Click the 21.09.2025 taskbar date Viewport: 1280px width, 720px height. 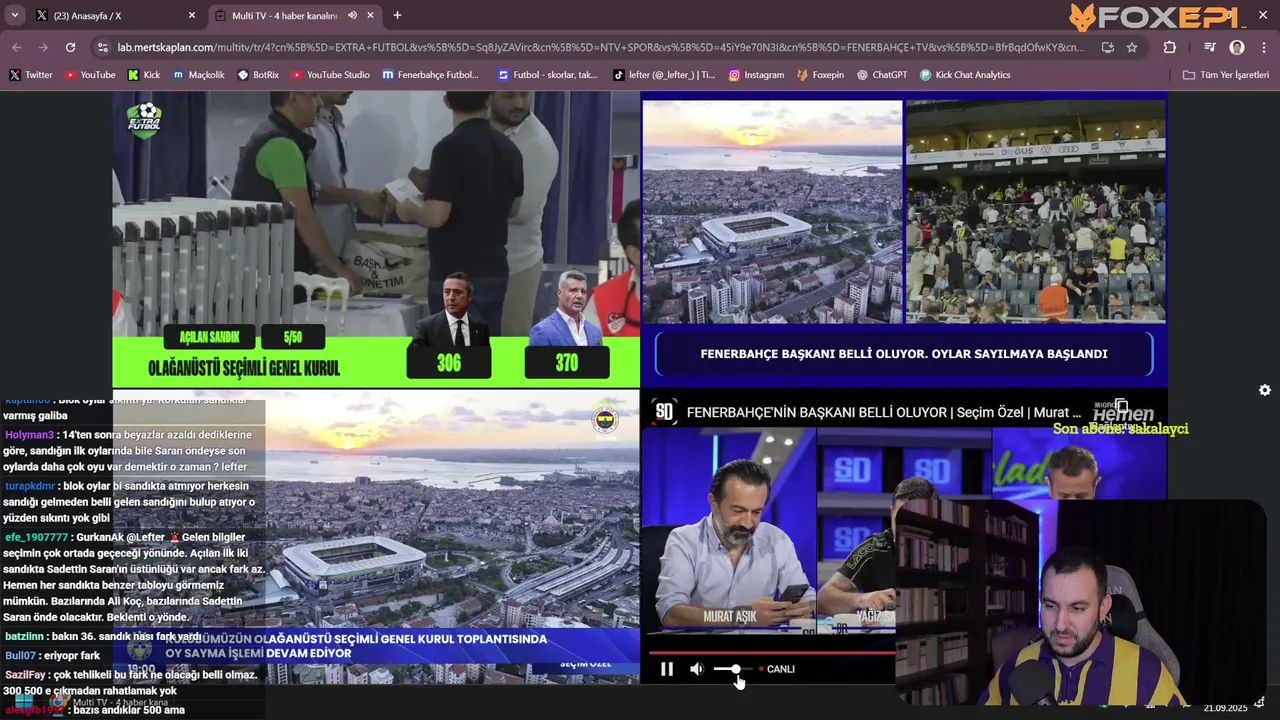[1225, 708]
